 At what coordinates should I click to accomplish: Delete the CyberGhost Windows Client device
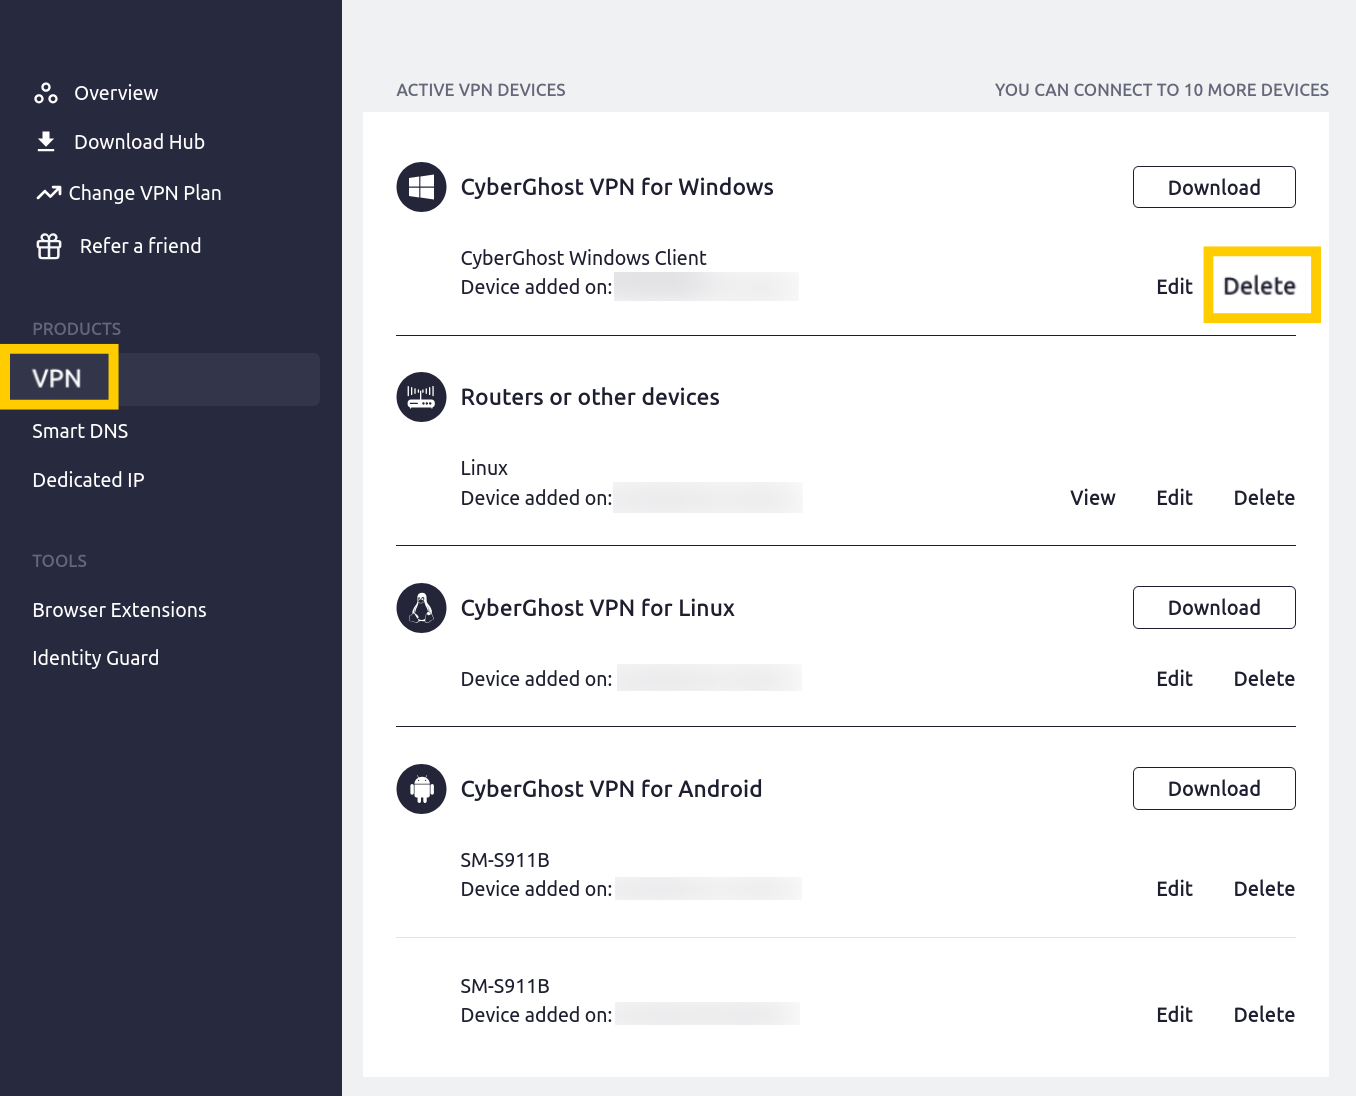[x=1260, y=286]
